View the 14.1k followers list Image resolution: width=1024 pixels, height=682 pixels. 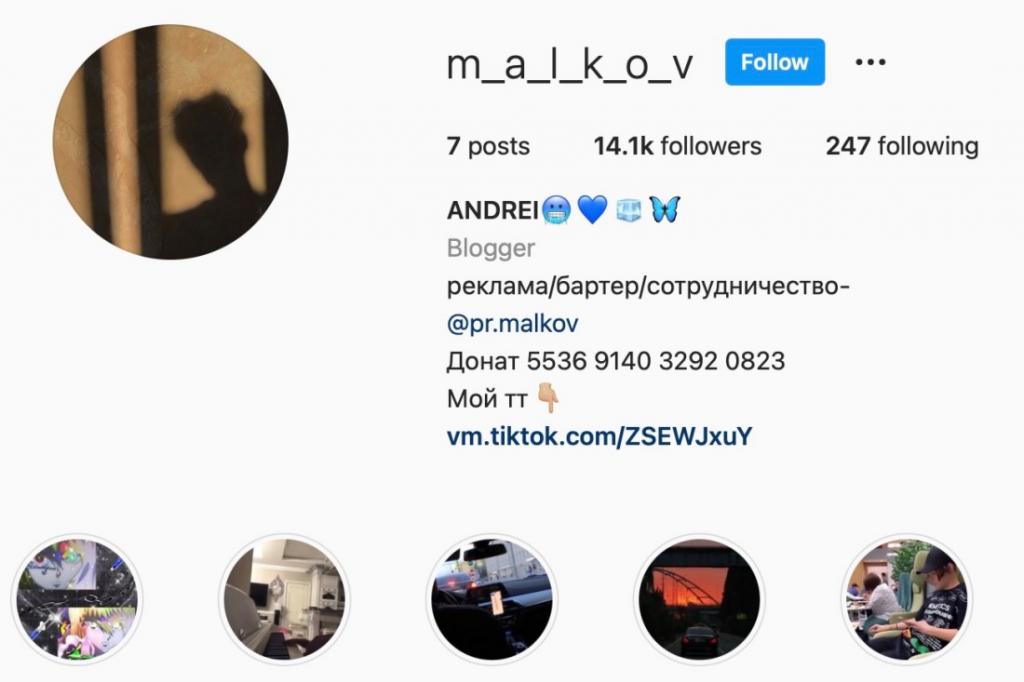pyautogui.click(x=677, y=146)
